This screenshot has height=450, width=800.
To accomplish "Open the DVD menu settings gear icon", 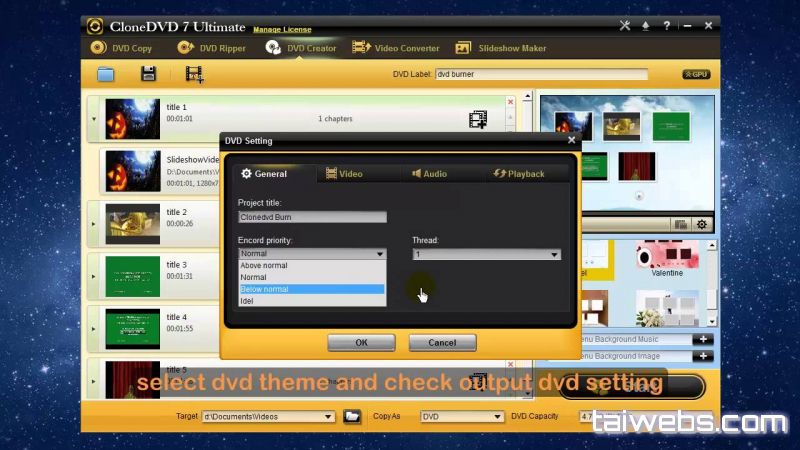I will (702, 225).
